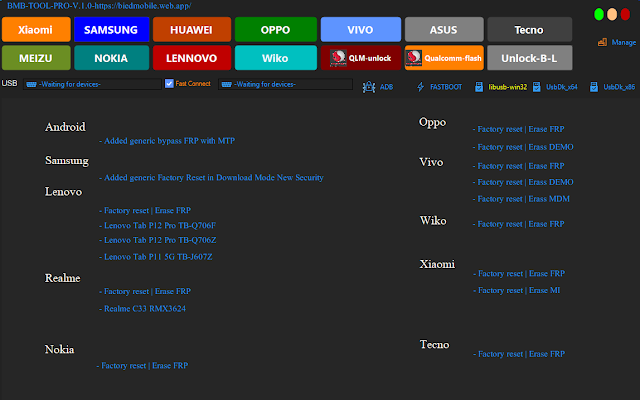Click the libusb-win32 label
The image size is (640, 400).
click(x=507, y=87)
